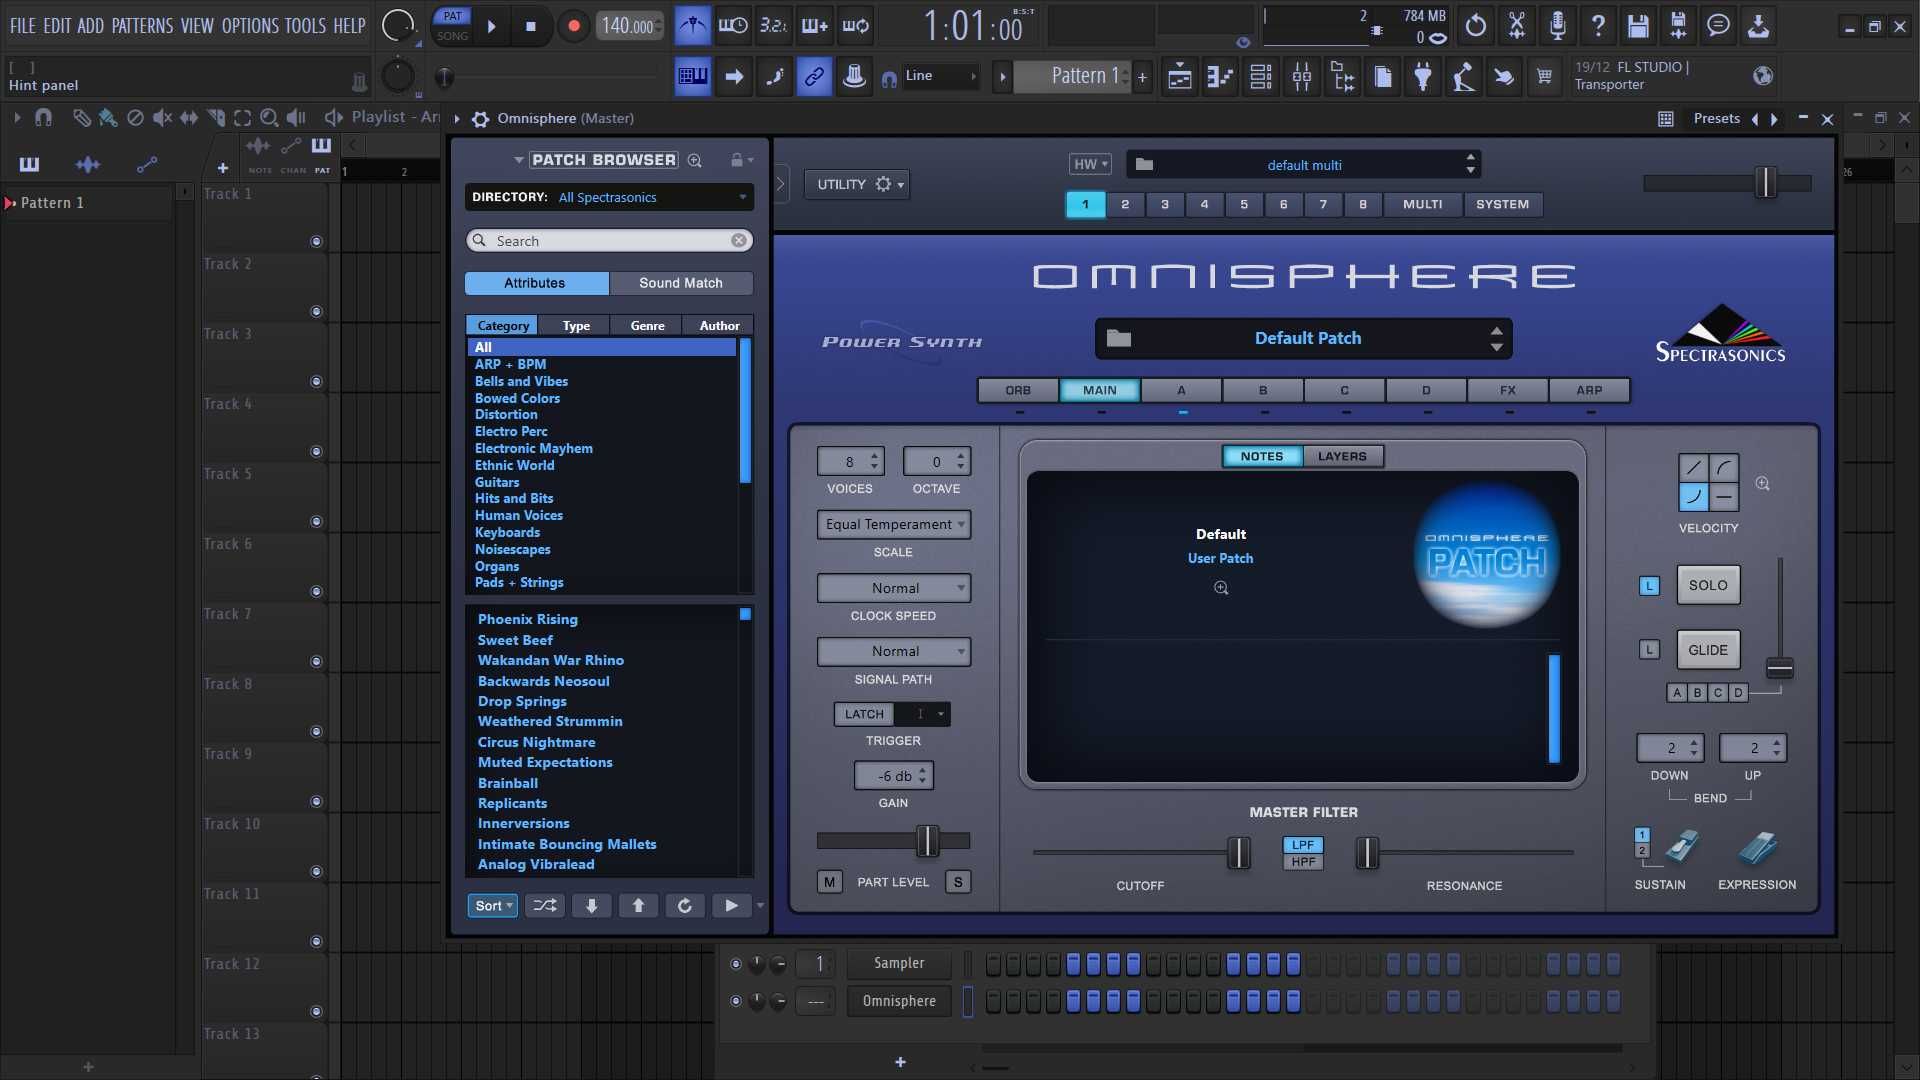
Task: Stop playback in the transport bar
Action: (x=531, y=26)
